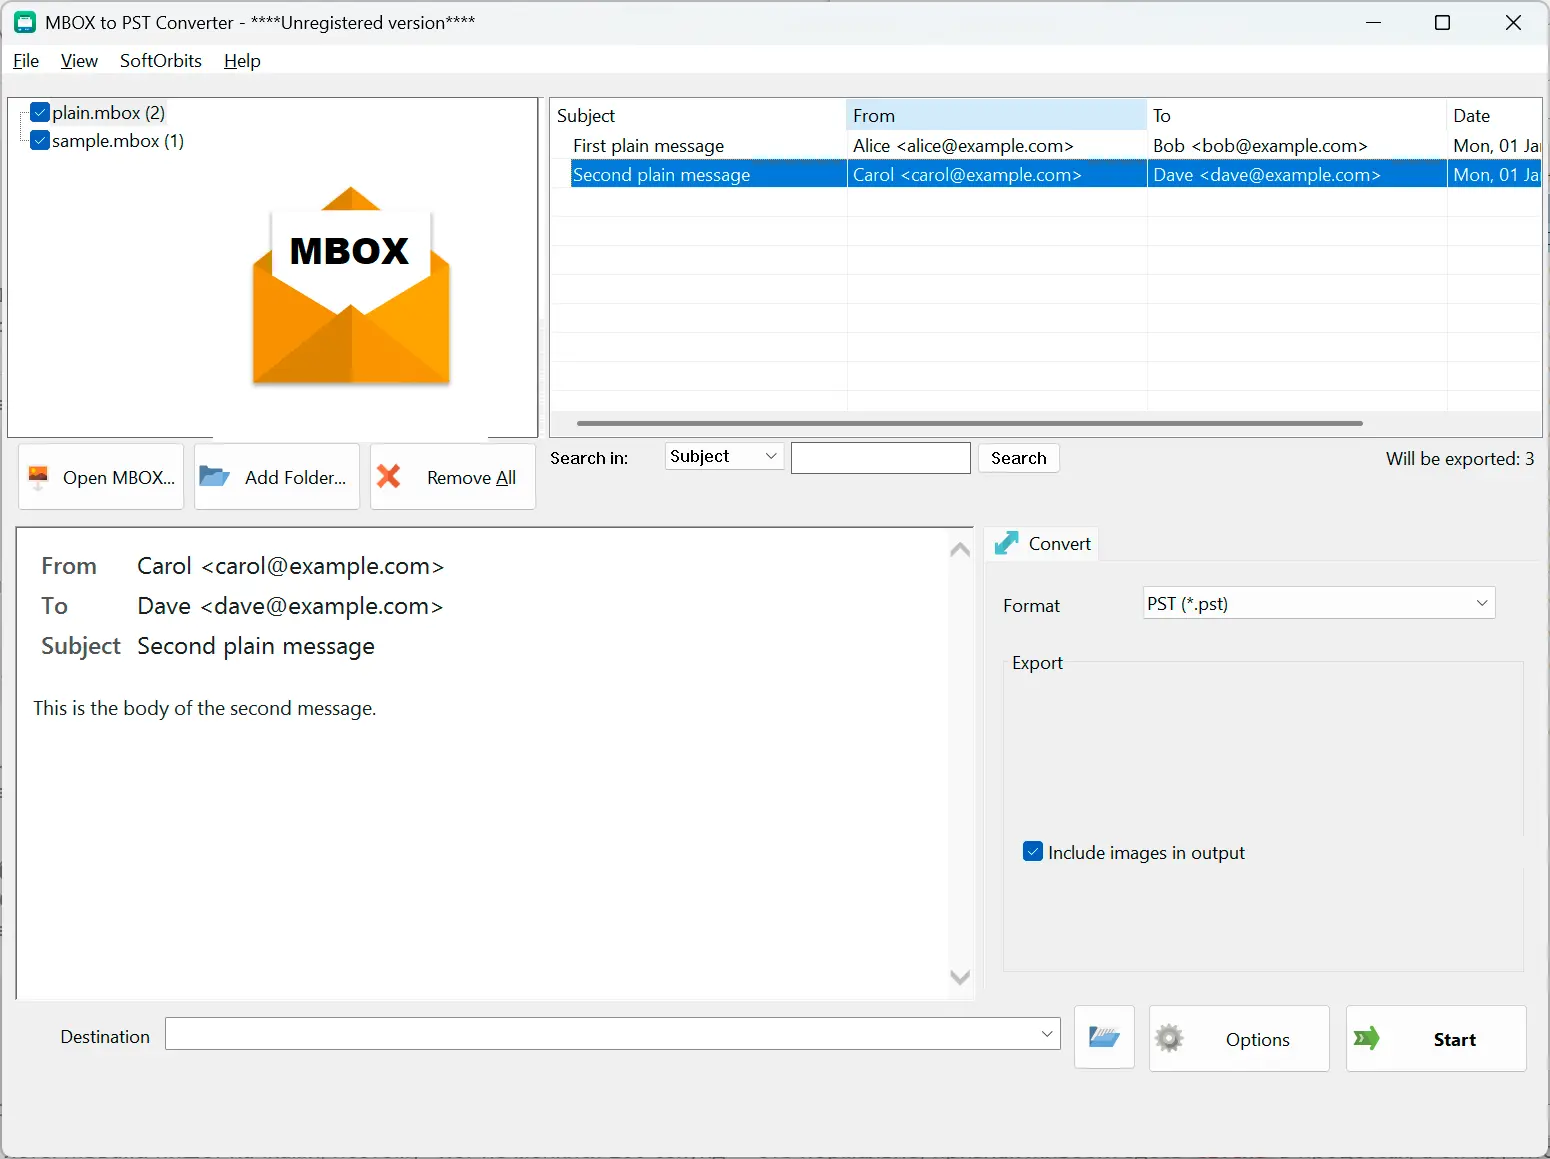The height and width of the screenshot is (1159, 1550).
Task: Sort by the Subject column header
Action: tap(699, 116)
